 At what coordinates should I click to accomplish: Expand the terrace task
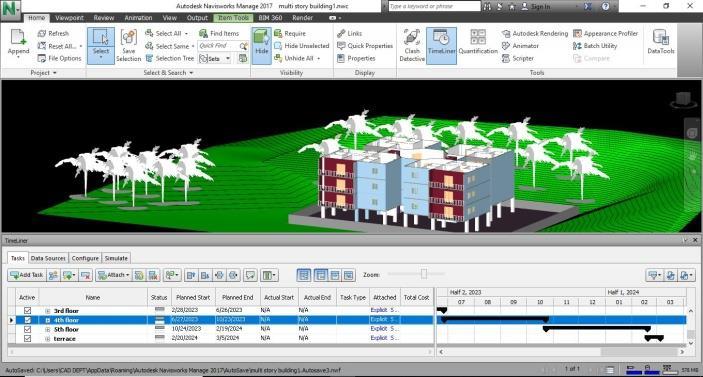click(48, 339)
